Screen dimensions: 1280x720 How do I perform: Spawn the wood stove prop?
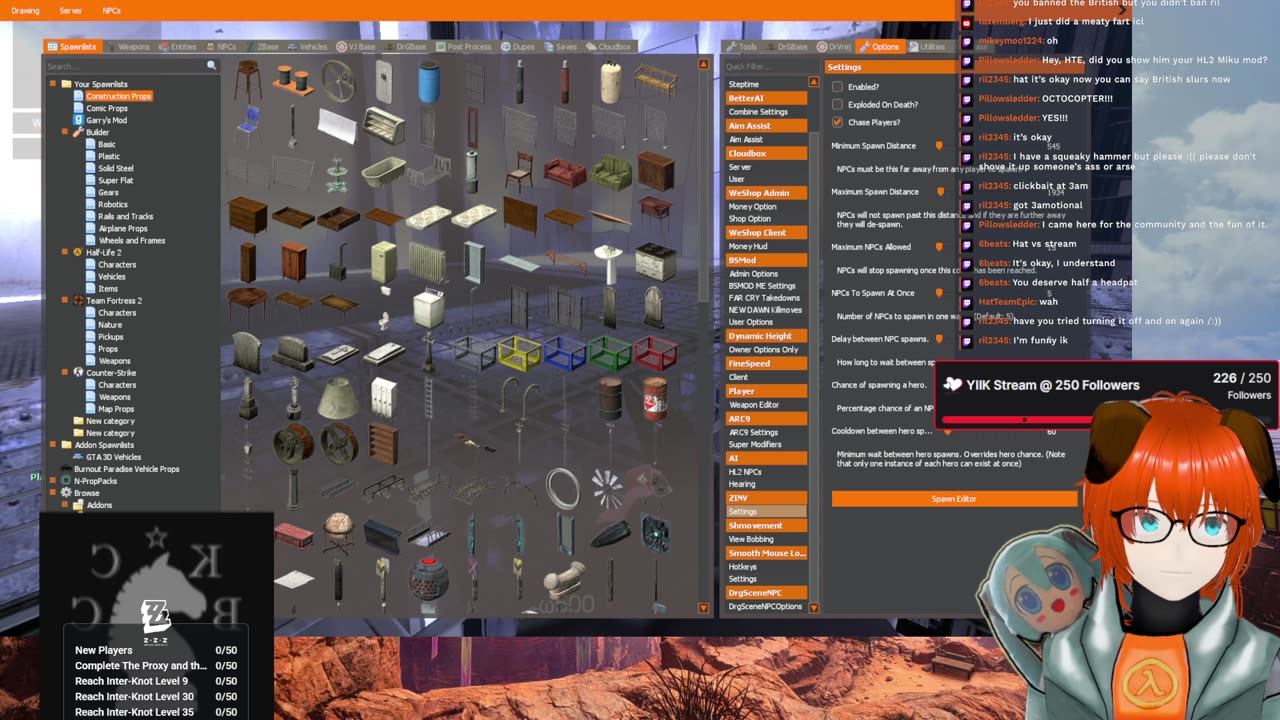[338, 262]
